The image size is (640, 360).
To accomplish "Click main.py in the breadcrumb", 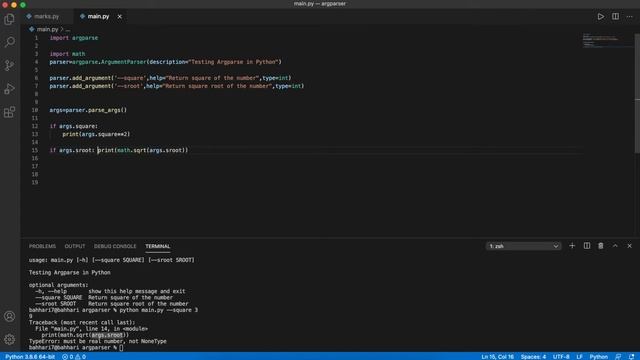I will 47,29.
